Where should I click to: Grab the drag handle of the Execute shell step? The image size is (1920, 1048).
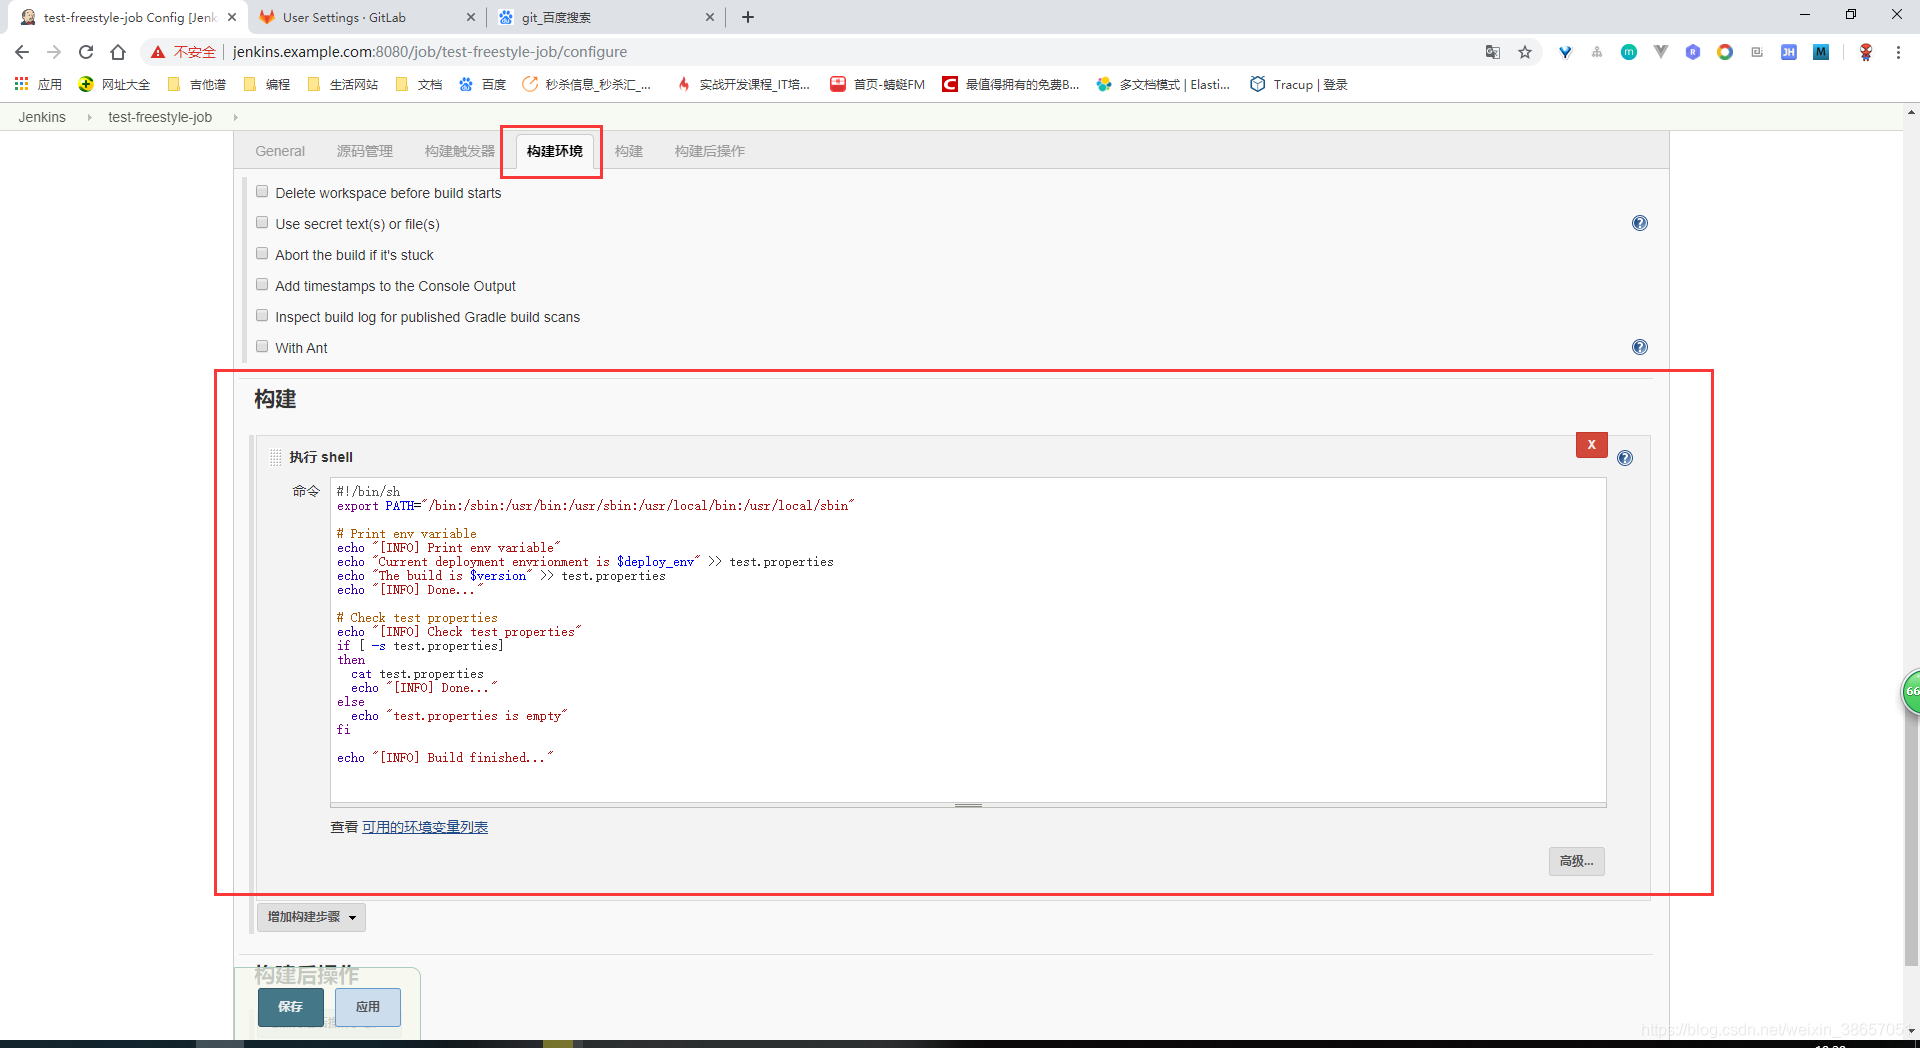coord(275,457)
